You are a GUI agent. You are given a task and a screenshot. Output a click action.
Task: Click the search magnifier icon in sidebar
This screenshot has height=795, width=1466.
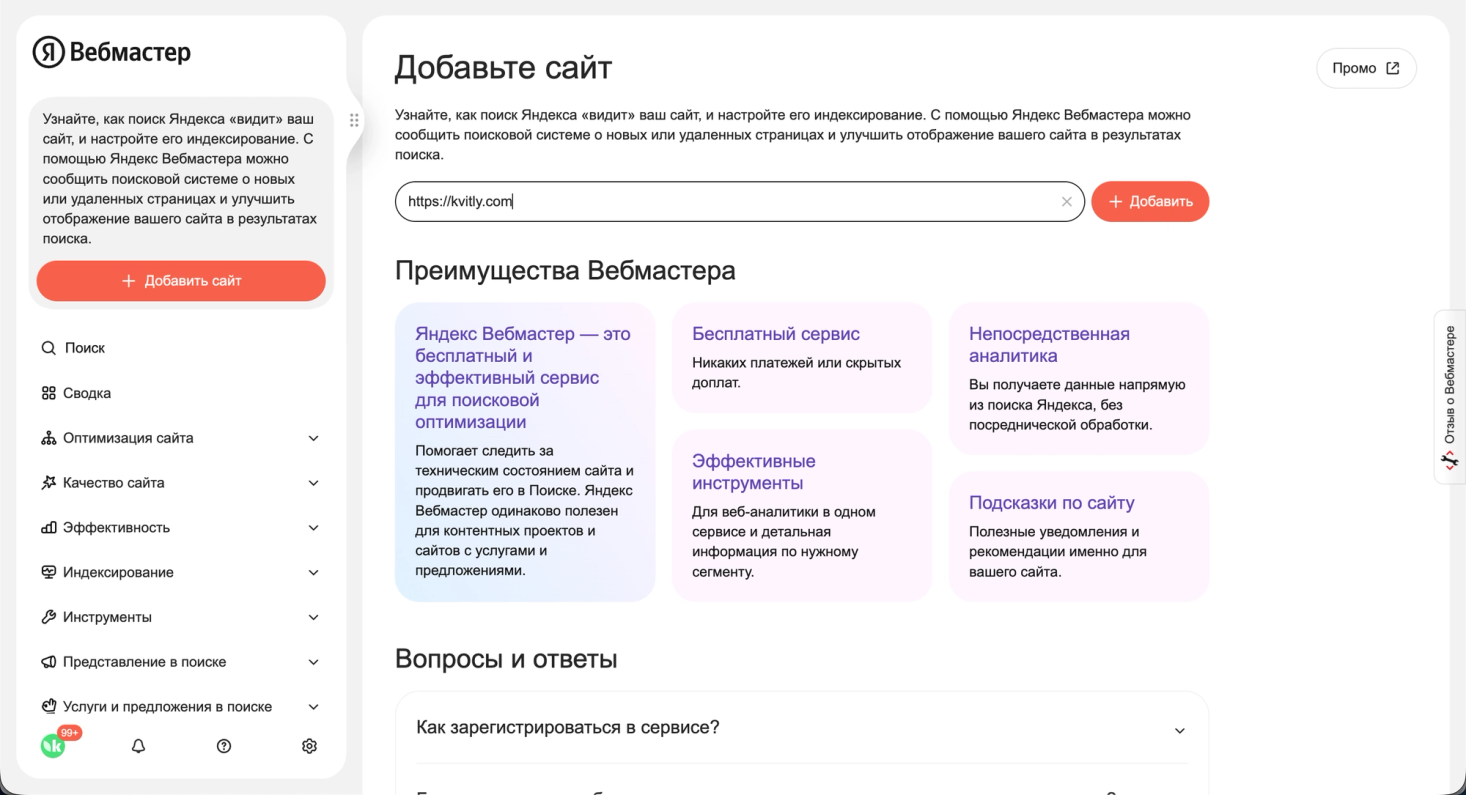point(48,348)
